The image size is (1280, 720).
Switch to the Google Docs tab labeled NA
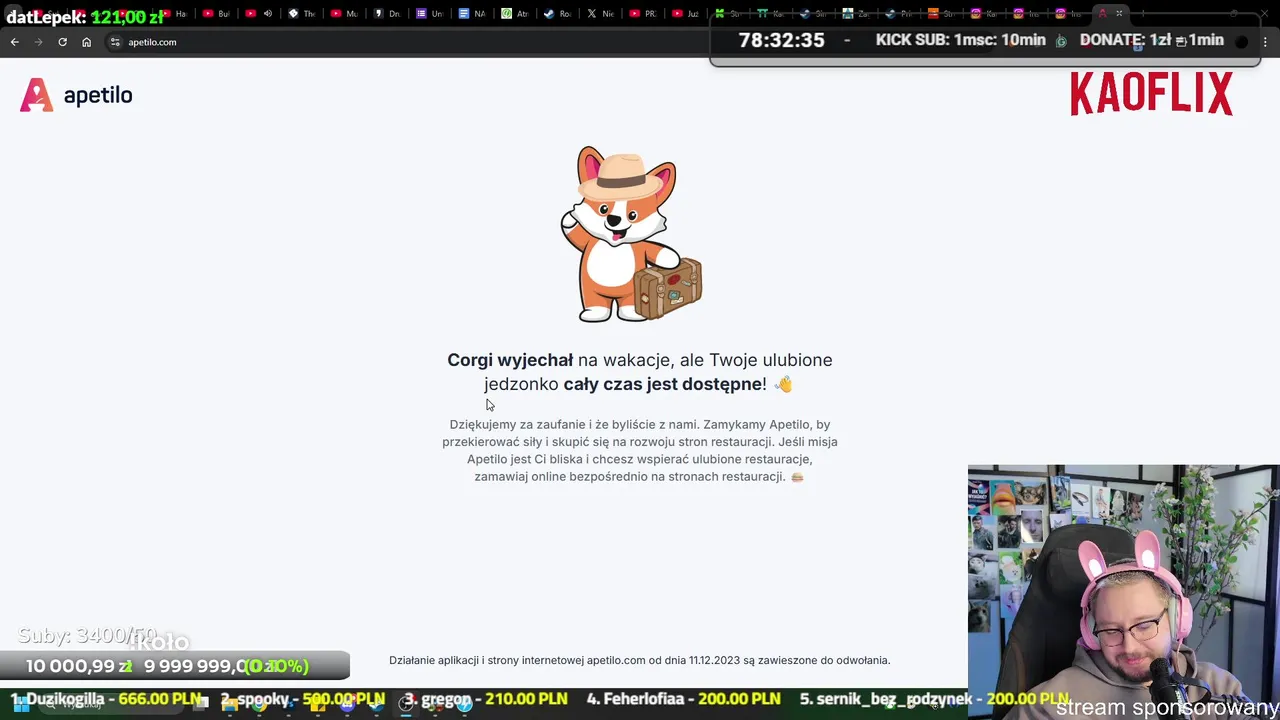tap(472, 14)
